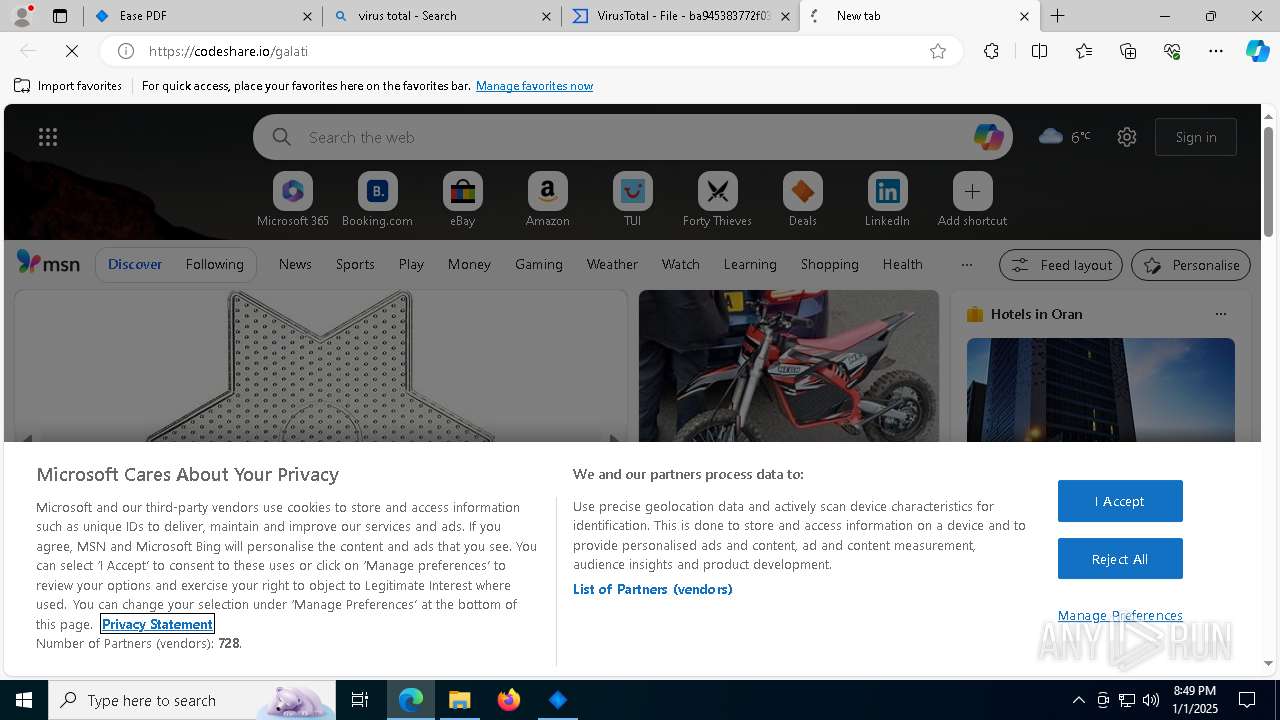Open the Manage Preferences link
The image size is (1280, 720).
[1120, 615]
